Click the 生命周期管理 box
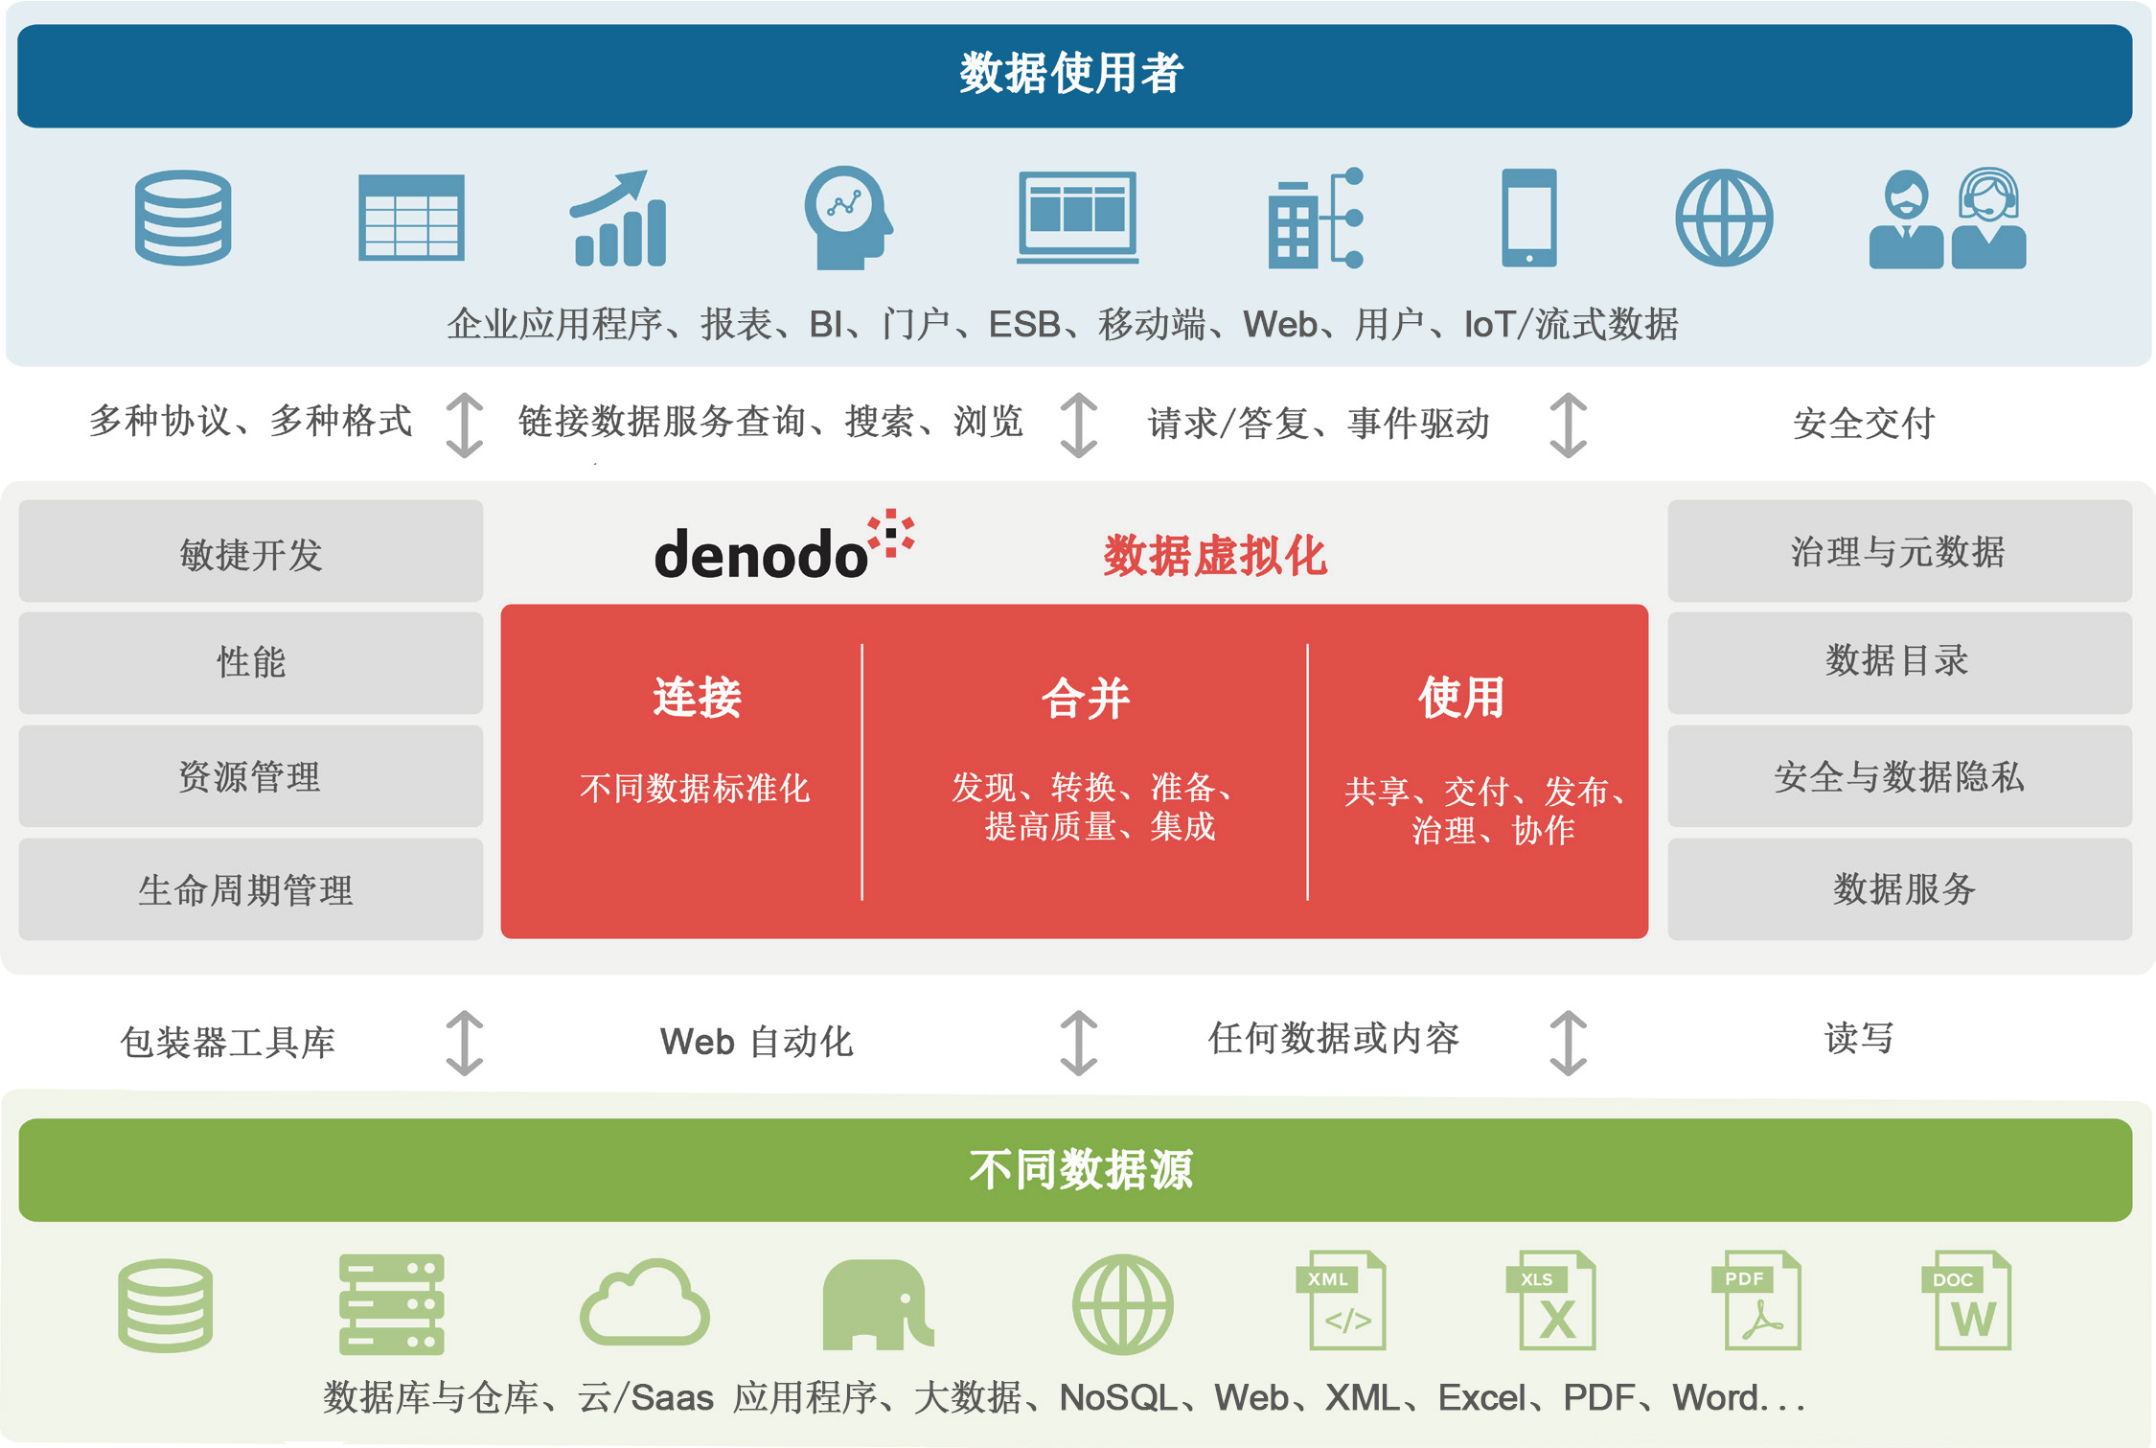 251,889
